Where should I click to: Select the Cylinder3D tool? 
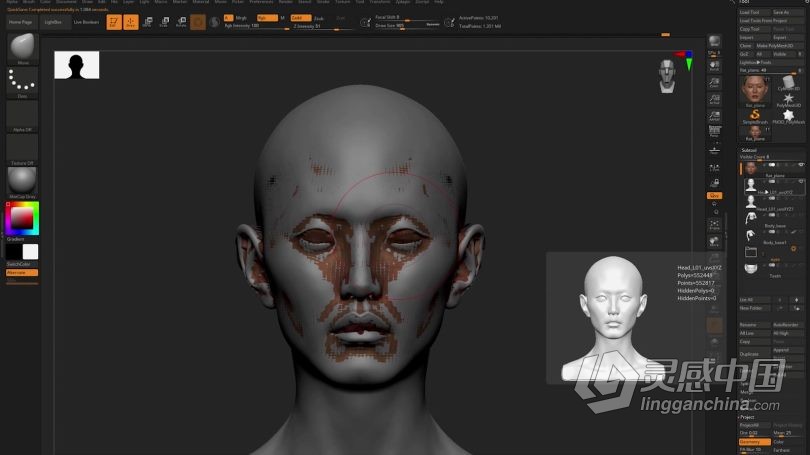[x=788, y=83]
